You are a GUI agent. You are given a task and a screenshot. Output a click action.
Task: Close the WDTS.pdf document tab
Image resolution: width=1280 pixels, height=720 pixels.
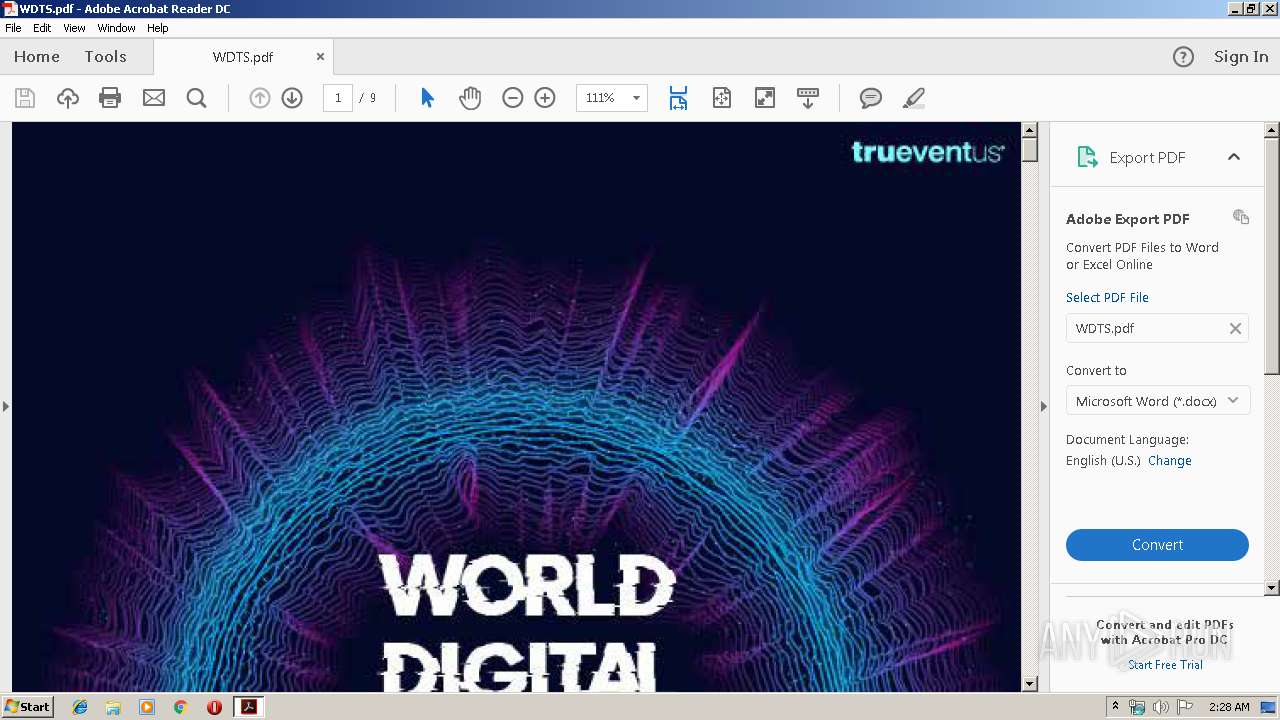coord(320,57)
